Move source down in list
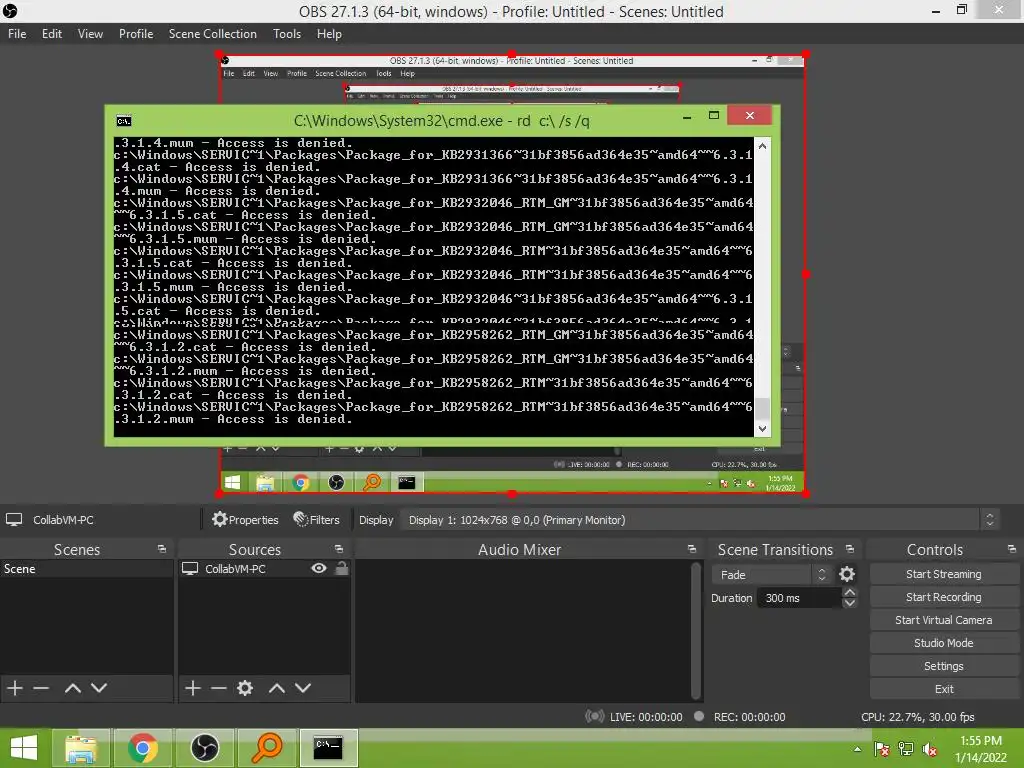Viewport: 1024px width, 768px height. [x=303, y=688]
